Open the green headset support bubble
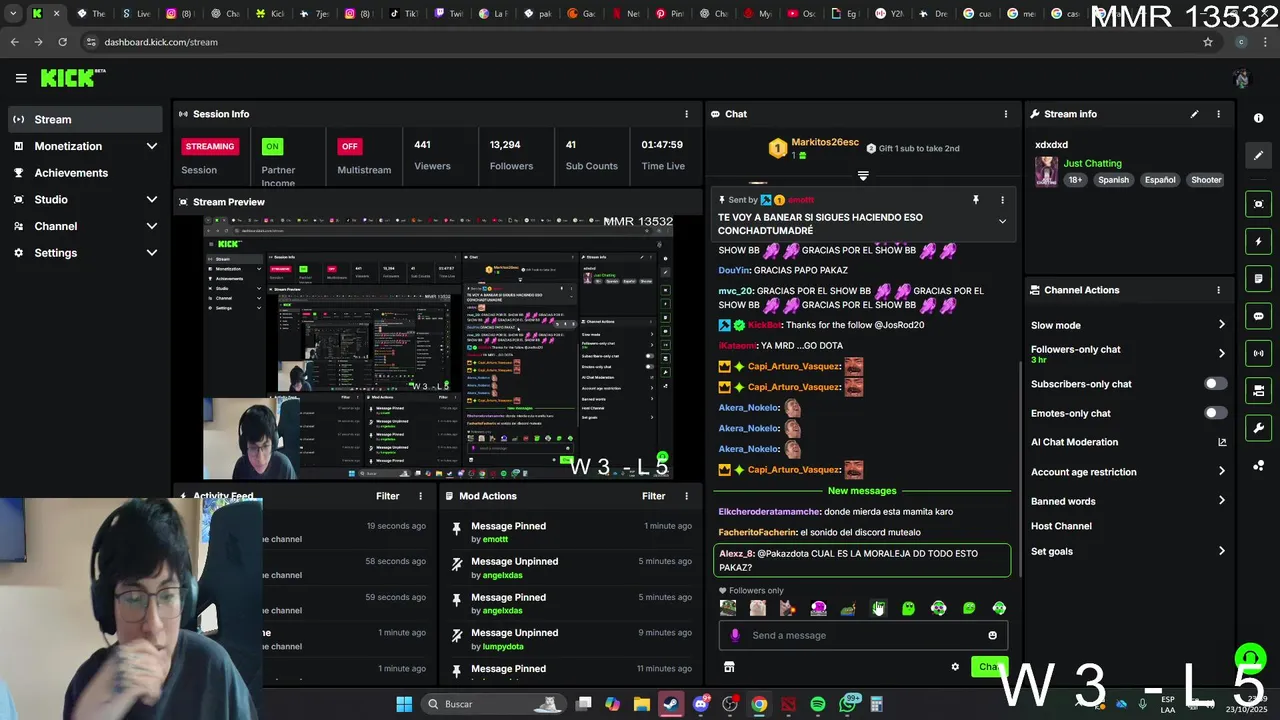 (x=1250, y=659)
